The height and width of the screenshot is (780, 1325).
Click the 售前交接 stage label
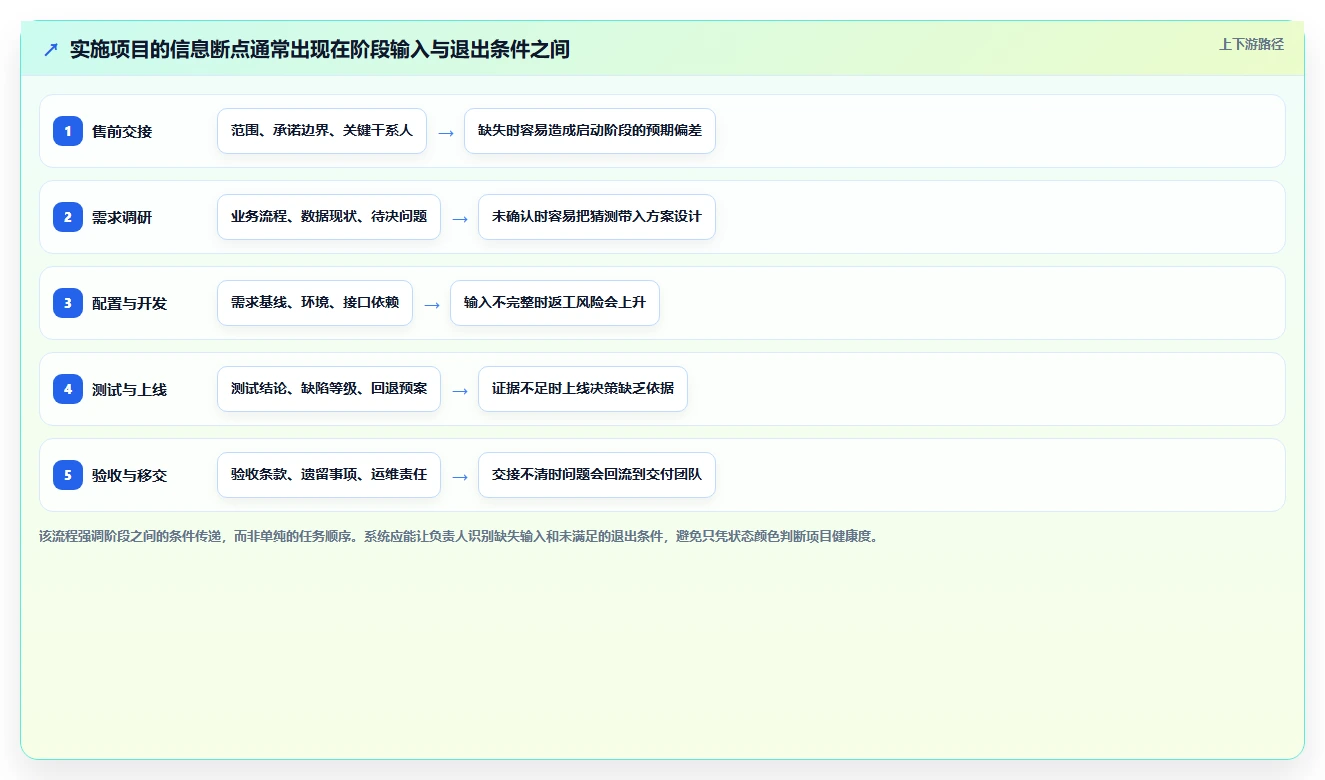[x=122, y=131]
